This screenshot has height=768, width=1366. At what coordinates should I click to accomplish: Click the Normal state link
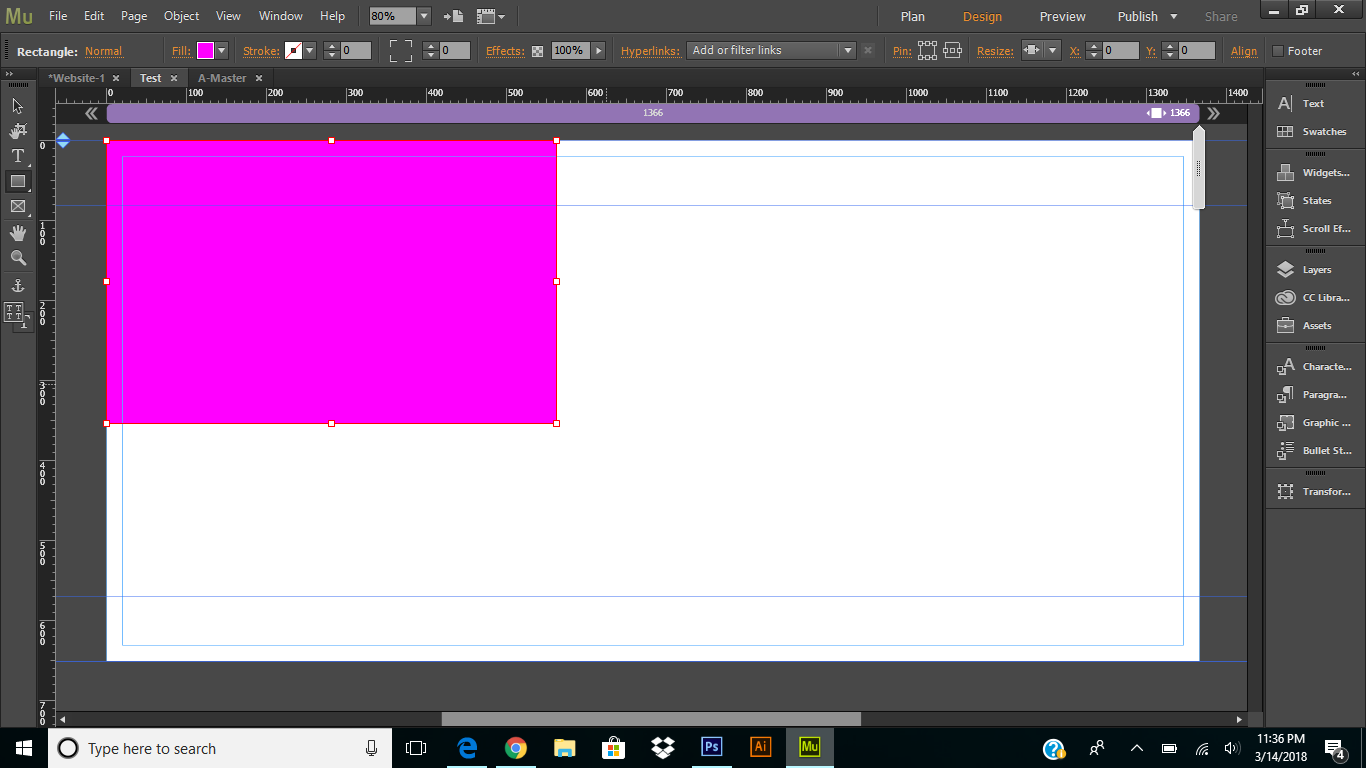click(103, 51)
